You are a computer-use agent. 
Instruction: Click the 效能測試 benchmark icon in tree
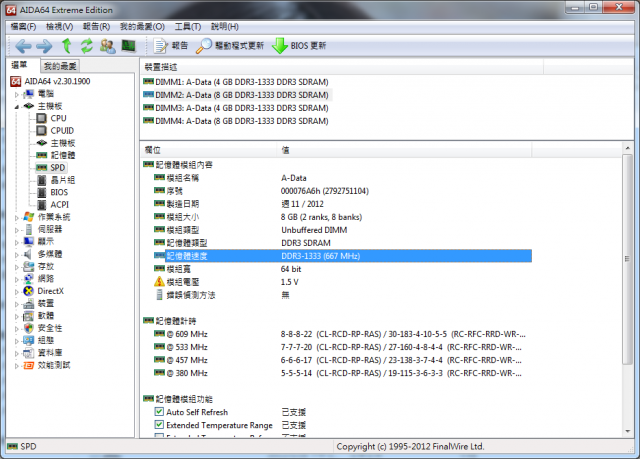click(29, 365)
